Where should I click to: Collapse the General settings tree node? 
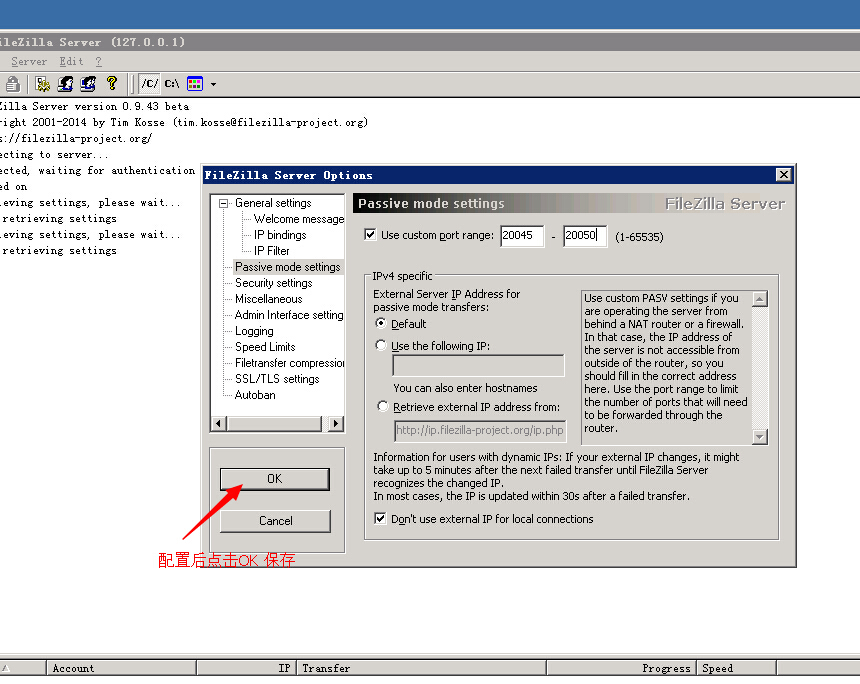pos(223,203)
